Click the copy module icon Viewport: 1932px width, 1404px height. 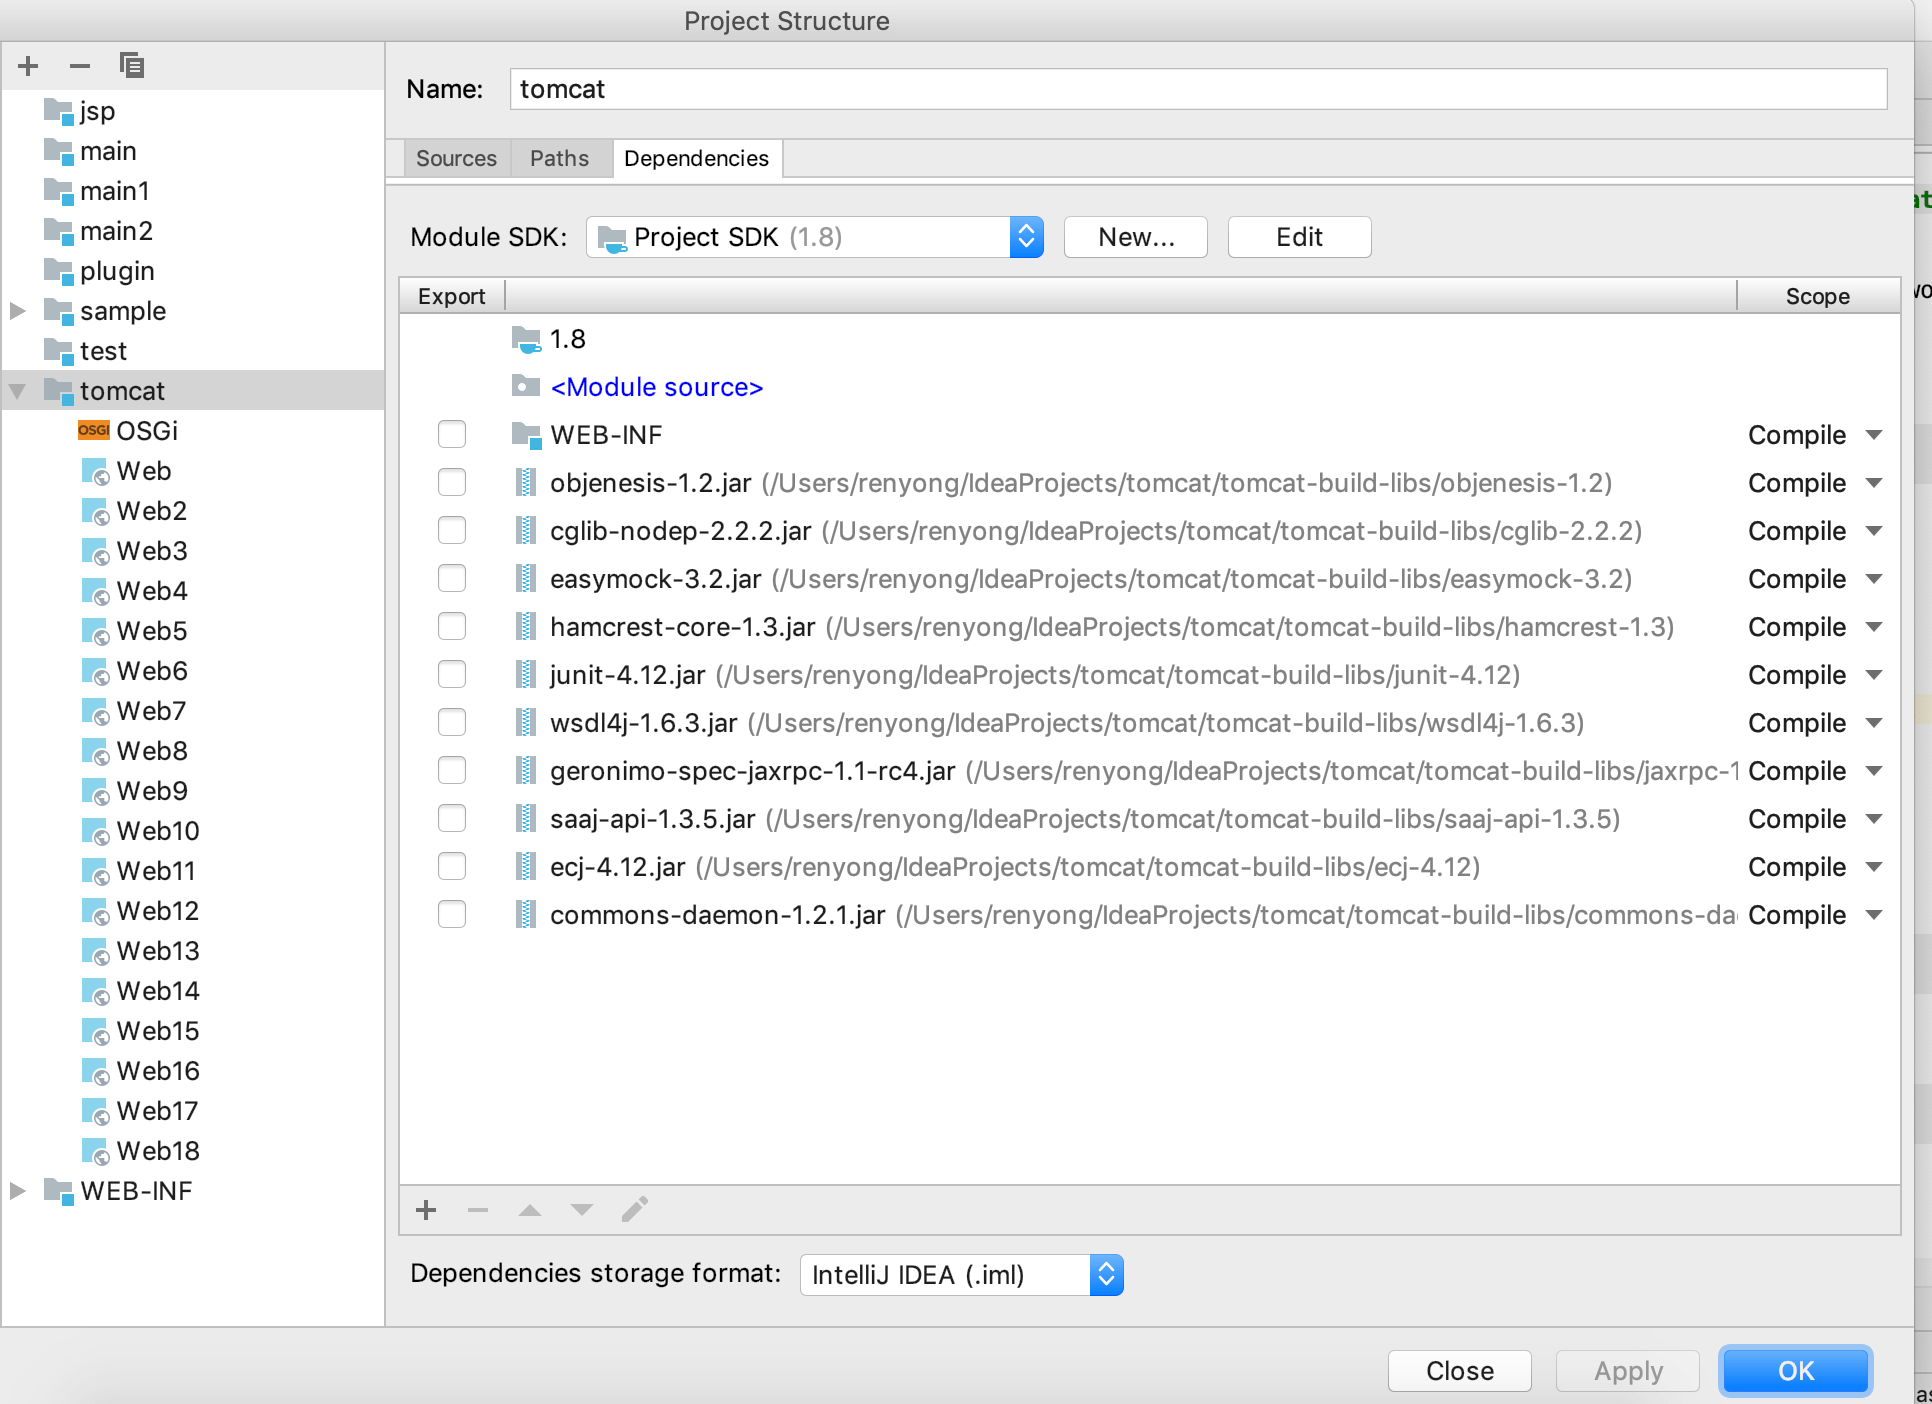131,66
